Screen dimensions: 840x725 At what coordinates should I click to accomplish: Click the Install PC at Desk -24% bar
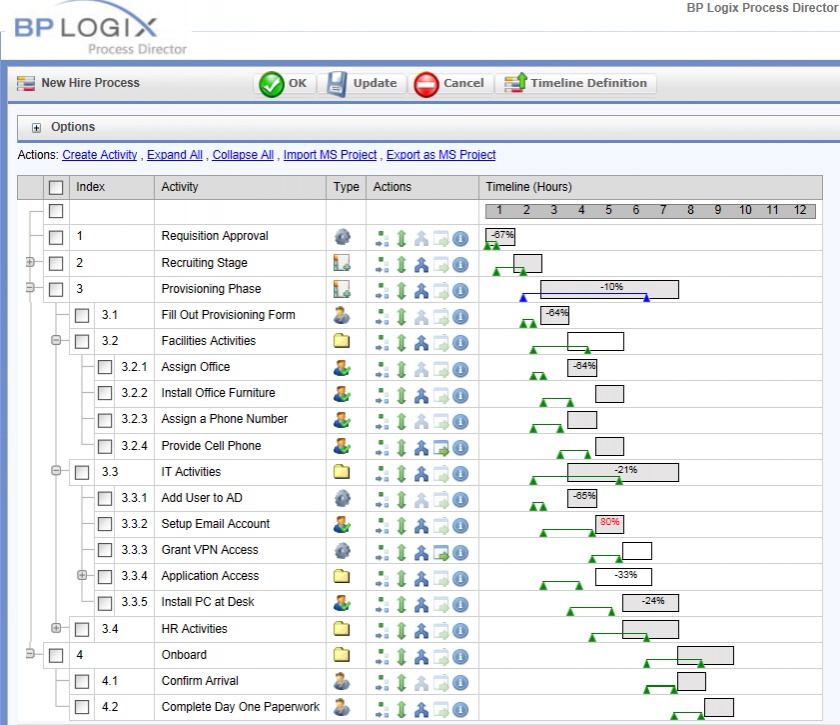[x=650, y=603]
